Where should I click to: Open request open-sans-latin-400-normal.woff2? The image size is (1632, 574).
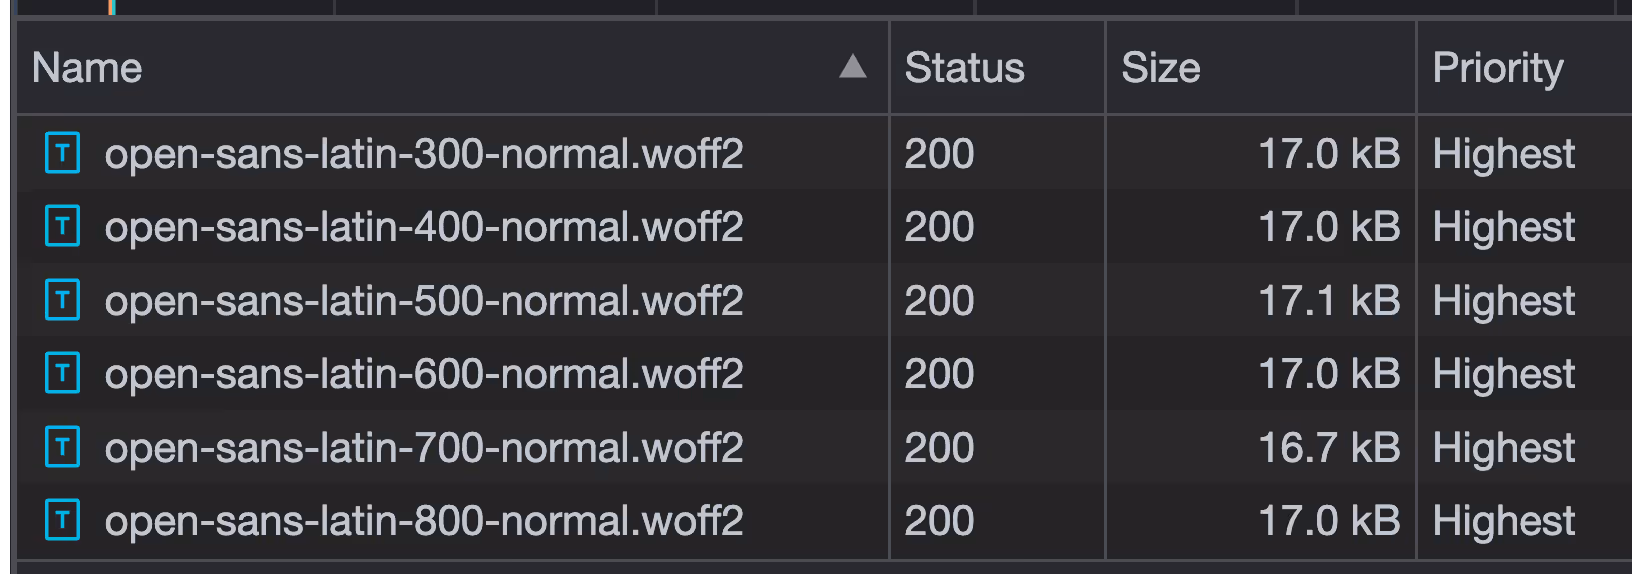[x=424, y=227]
